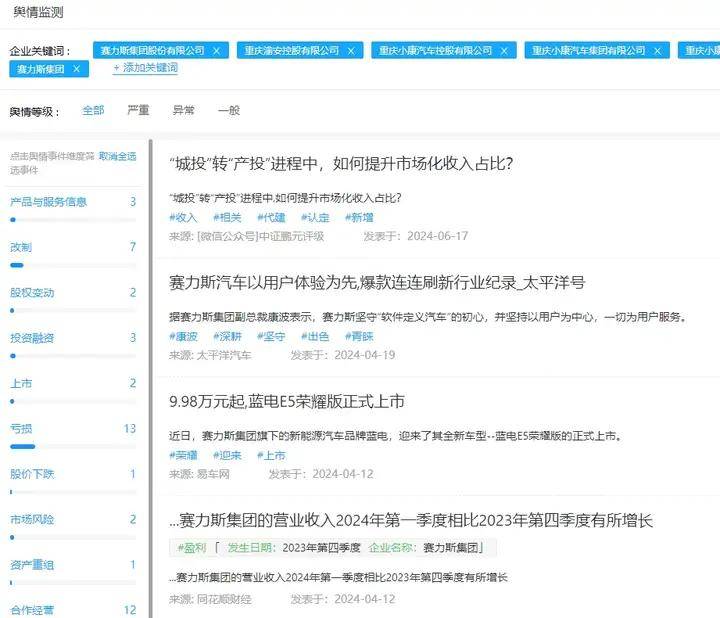Remove the short 赛力斯集团 keyword tag via its X
This screenshot has width=720, height=618.
76,69
